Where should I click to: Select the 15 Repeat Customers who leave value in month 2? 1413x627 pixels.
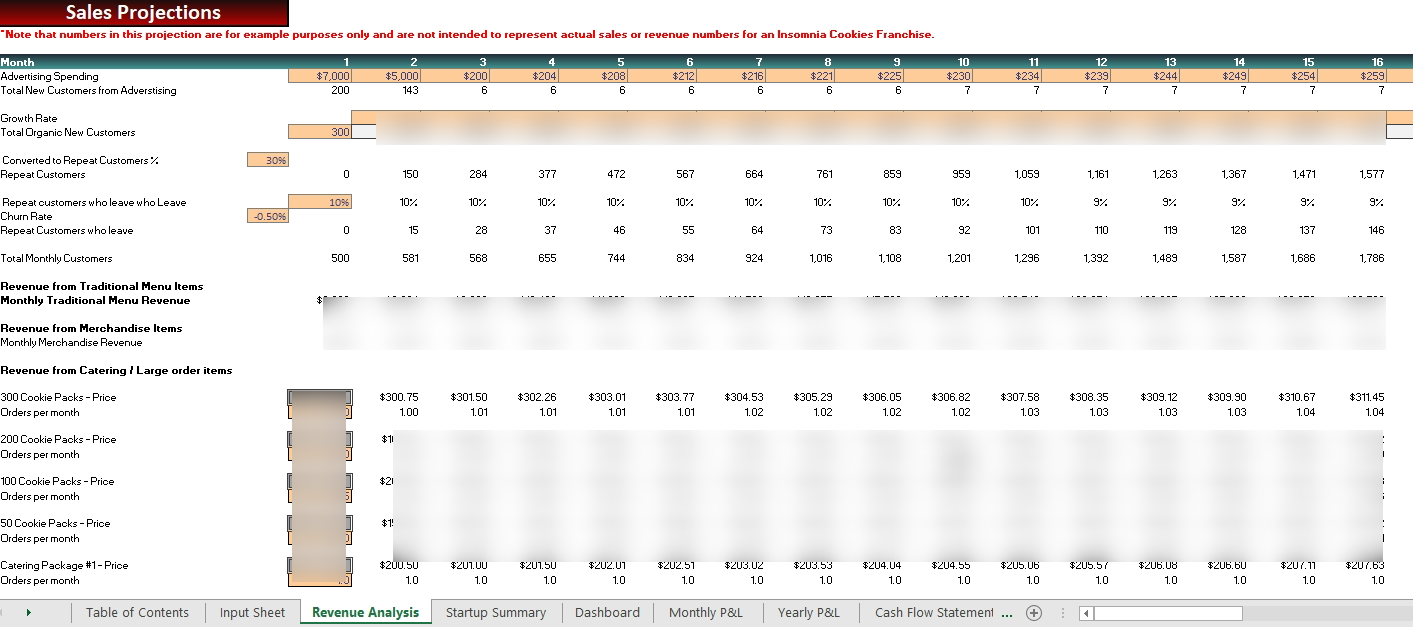(413, 230)
